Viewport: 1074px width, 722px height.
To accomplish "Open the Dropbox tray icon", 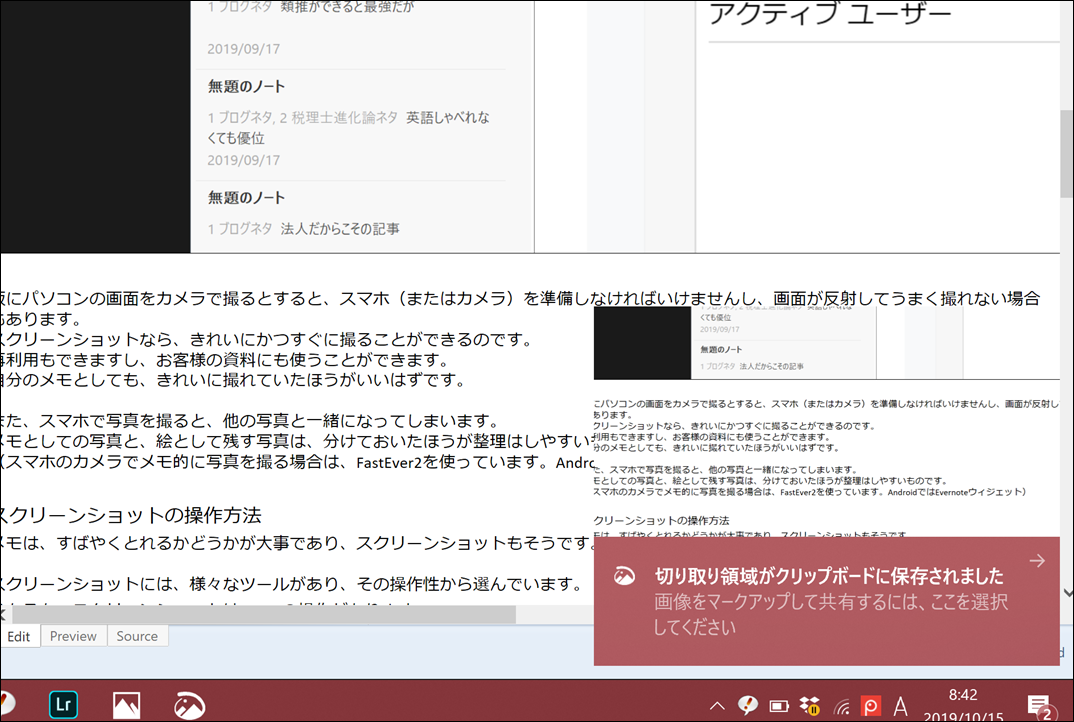I will (x=810, y=705).
